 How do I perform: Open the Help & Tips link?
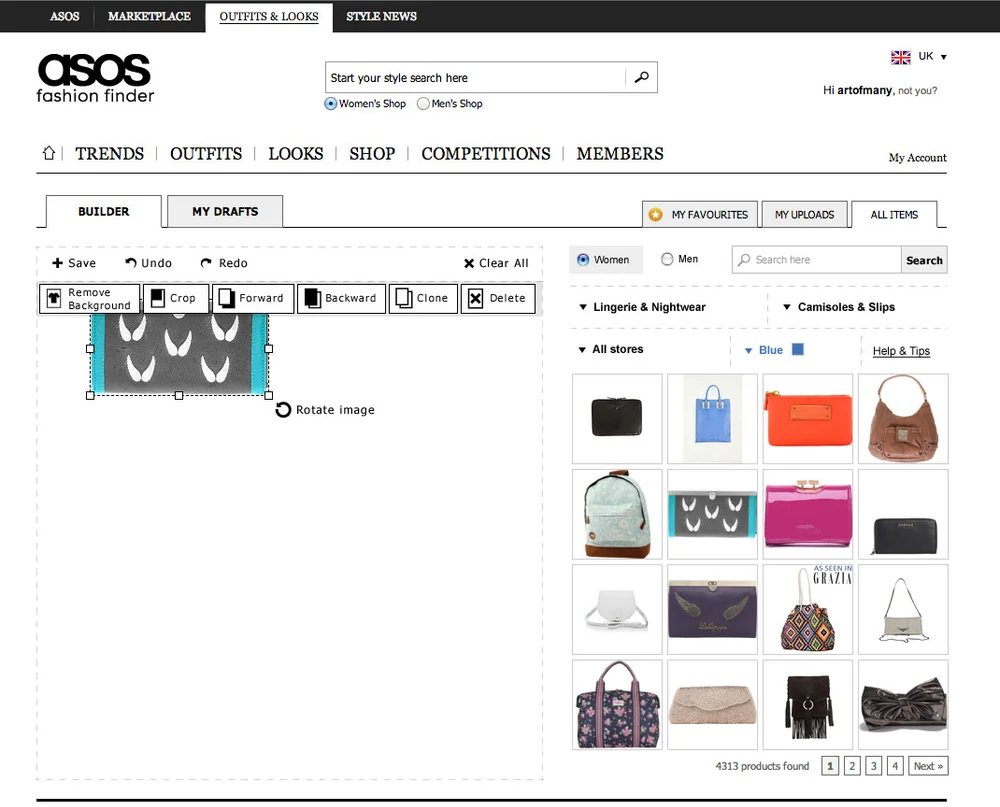coord(901,350)
